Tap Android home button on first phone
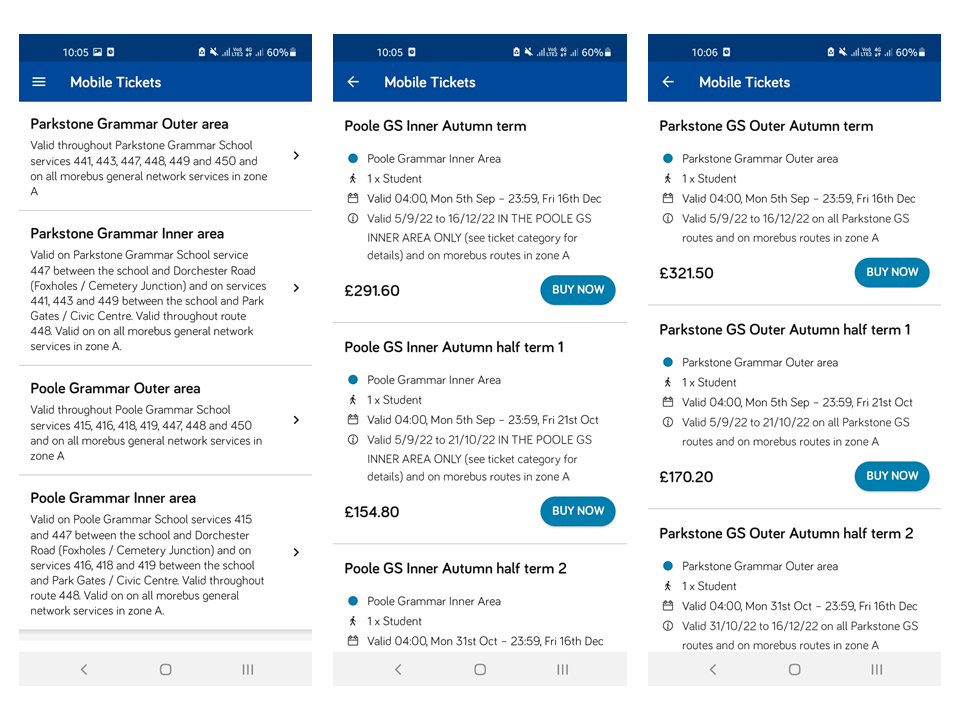The image size is (960, 720). [x=165, y=669]
